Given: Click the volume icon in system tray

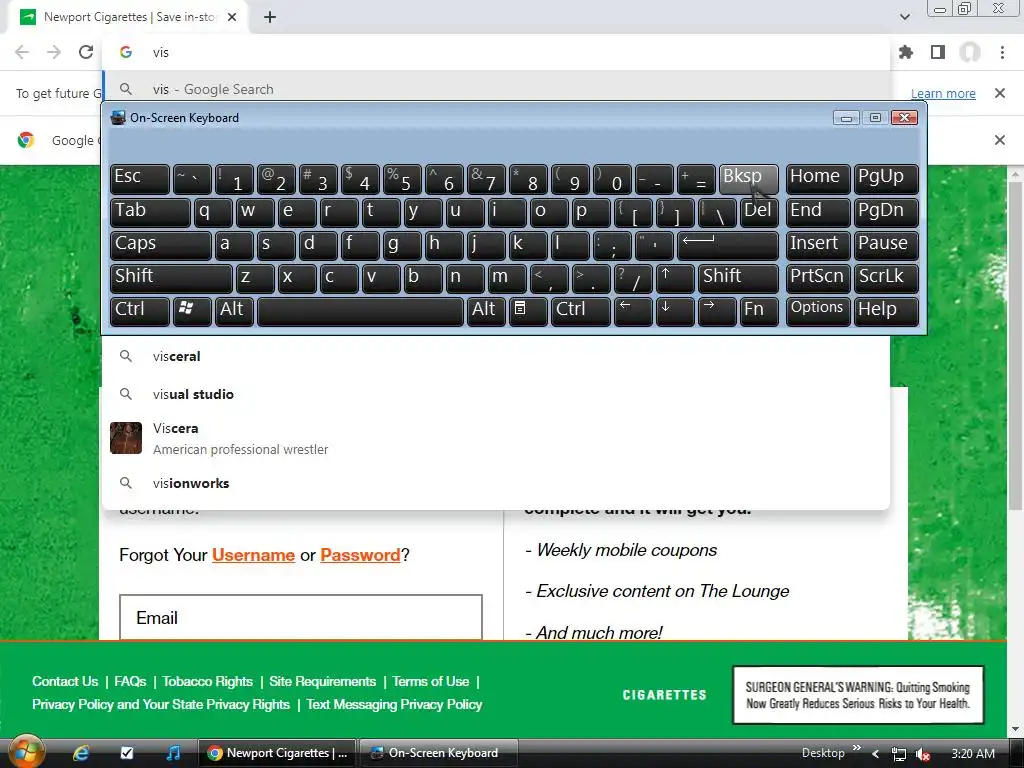Looking at the screenshot, I should pyautogui.click(x=922, y=754).
